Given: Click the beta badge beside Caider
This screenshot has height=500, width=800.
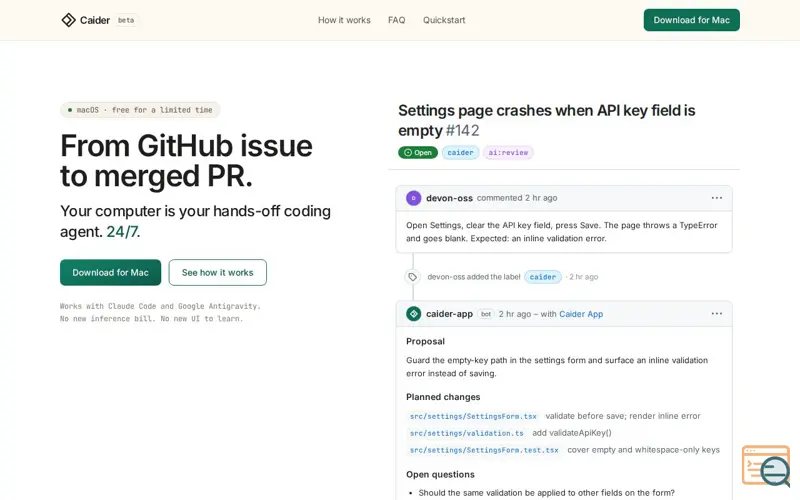Looking at the screenshot, I should [x=126, y=20].
